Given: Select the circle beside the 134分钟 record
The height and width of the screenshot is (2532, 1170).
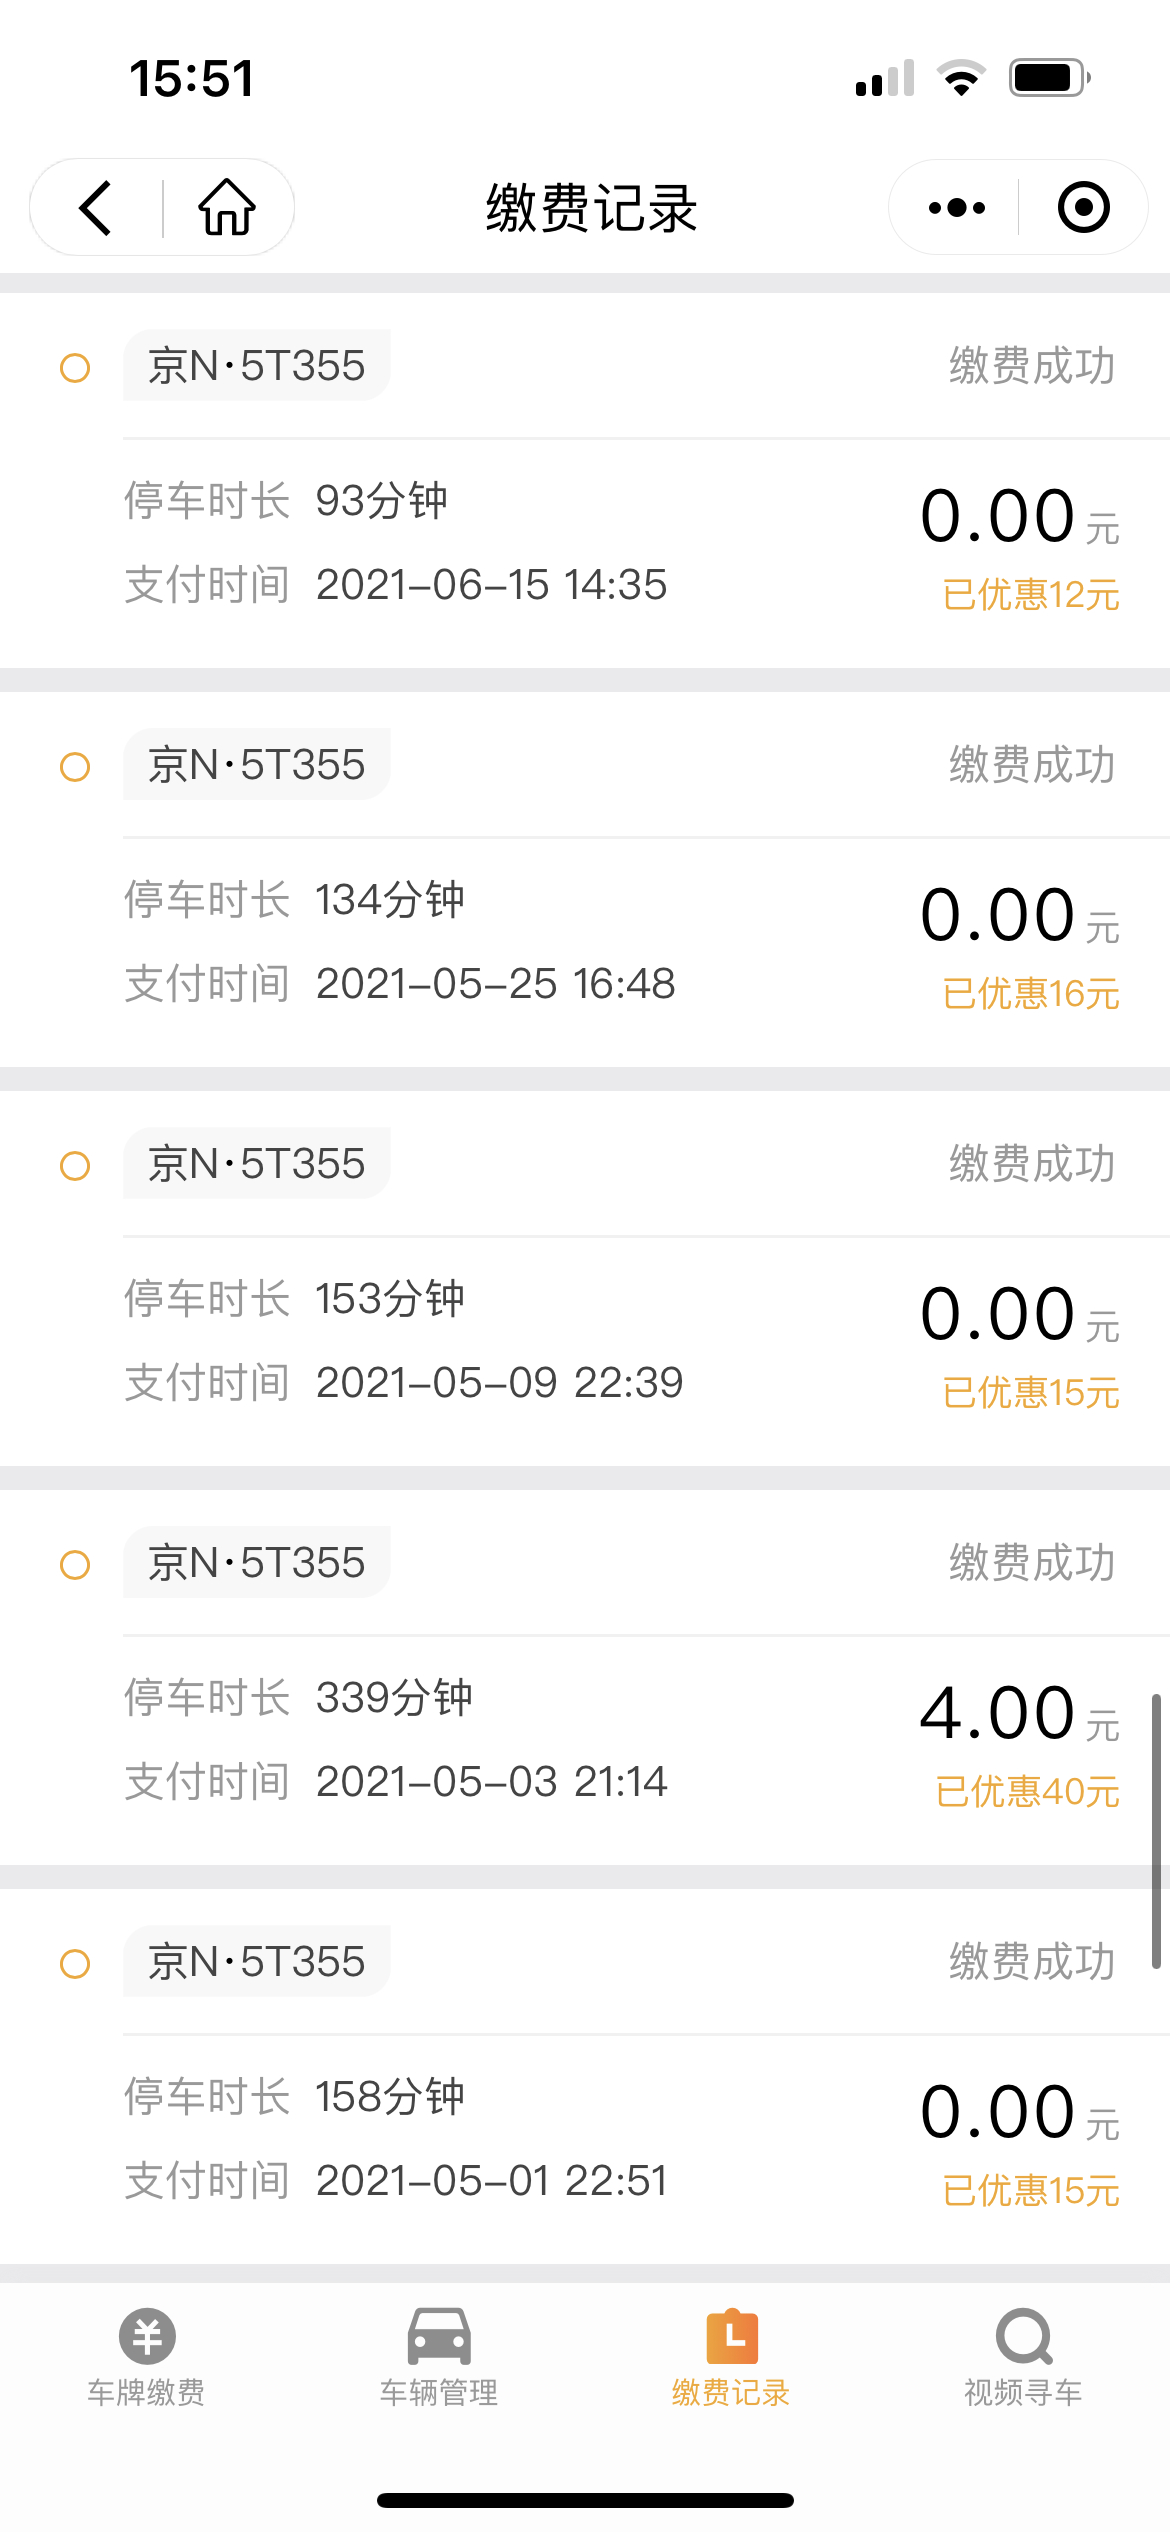Looking at the screenshot, I should coord(75,767).
